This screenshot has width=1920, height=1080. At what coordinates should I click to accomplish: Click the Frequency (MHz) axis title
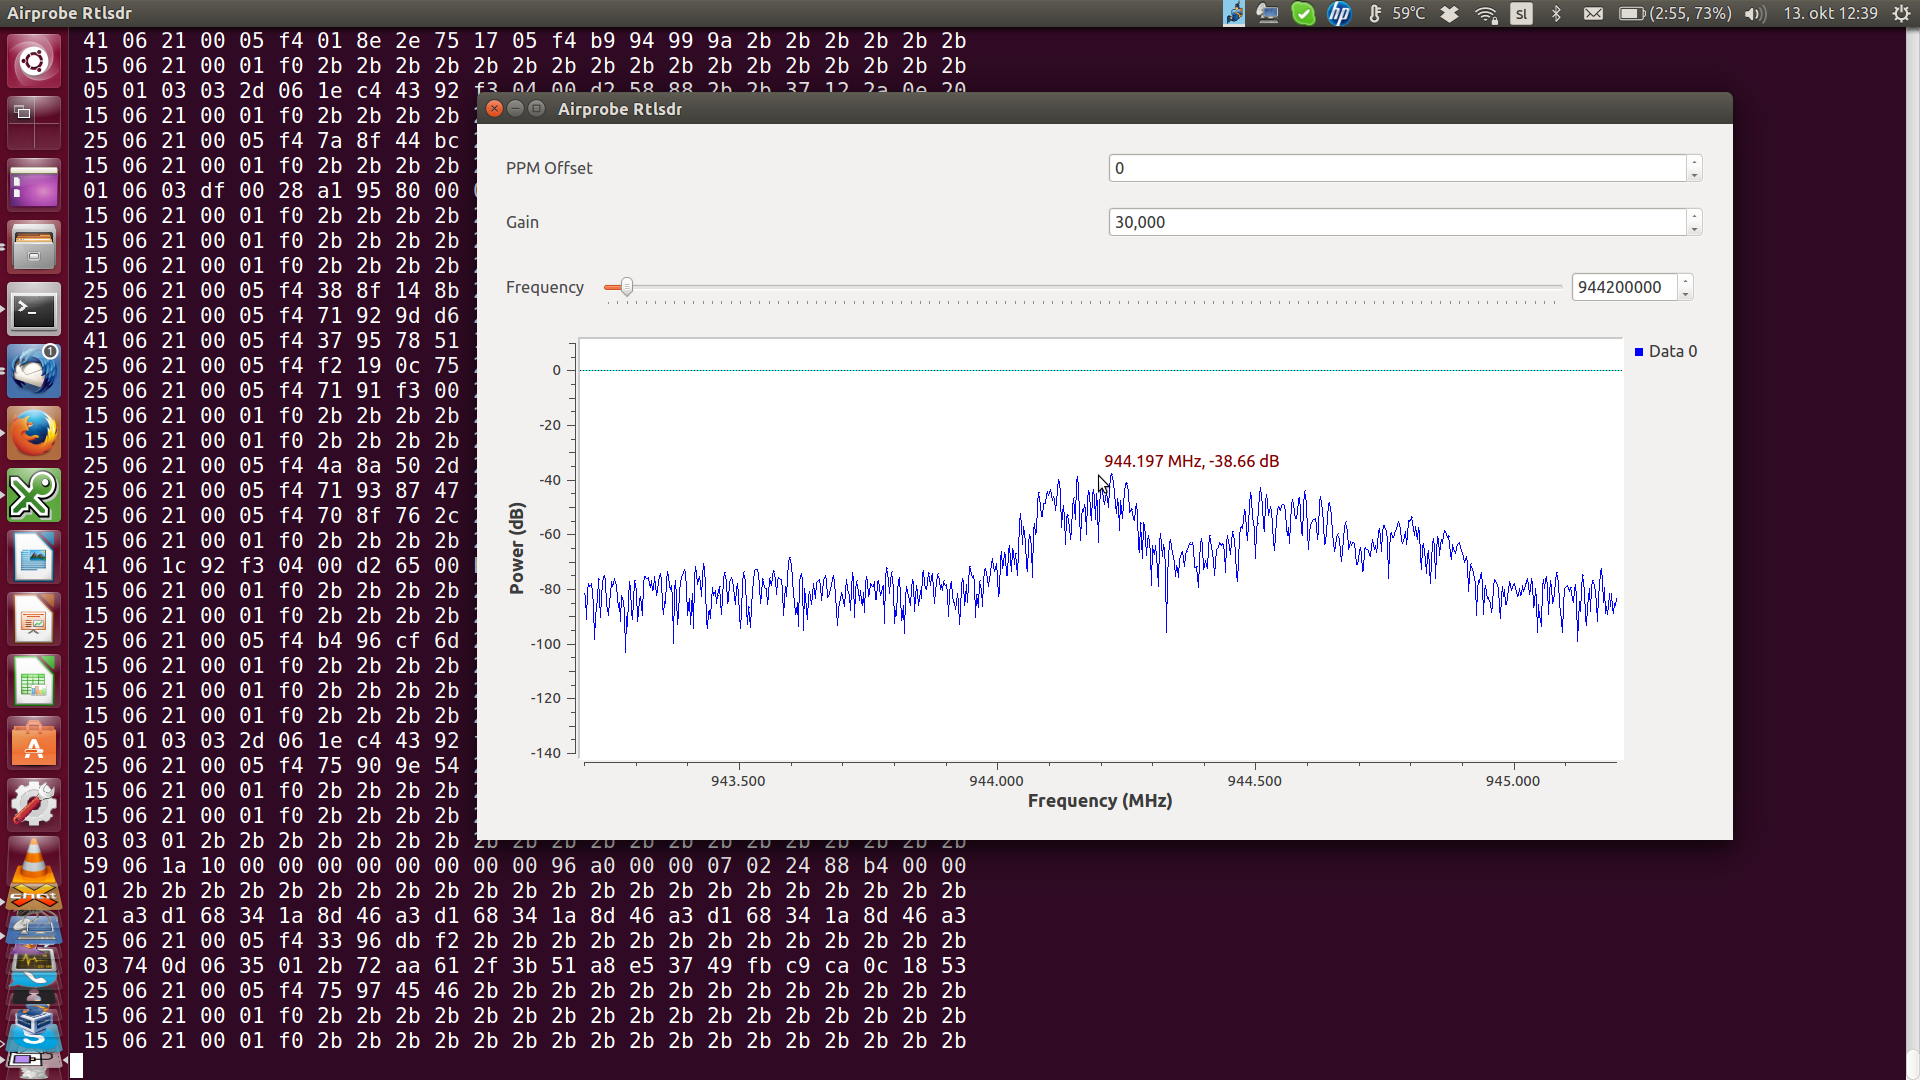[1100, 801]
